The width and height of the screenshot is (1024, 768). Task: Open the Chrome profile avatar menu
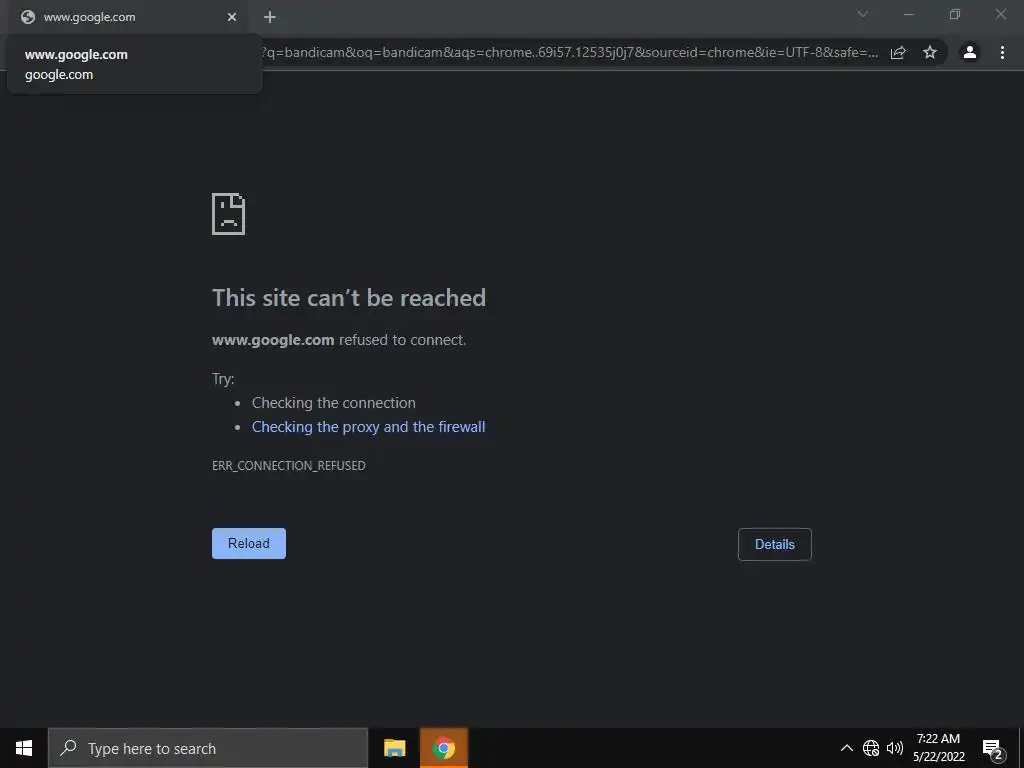pyautogui.click(x=970, y=52)
